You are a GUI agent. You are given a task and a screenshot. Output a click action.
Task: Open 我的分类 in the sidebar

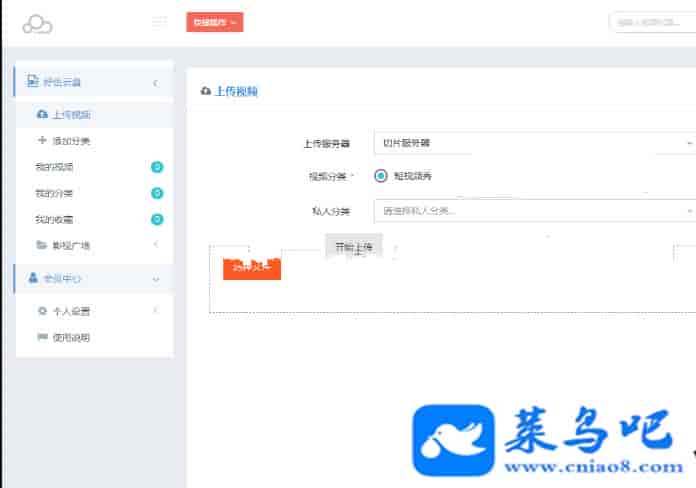[54, 193]
